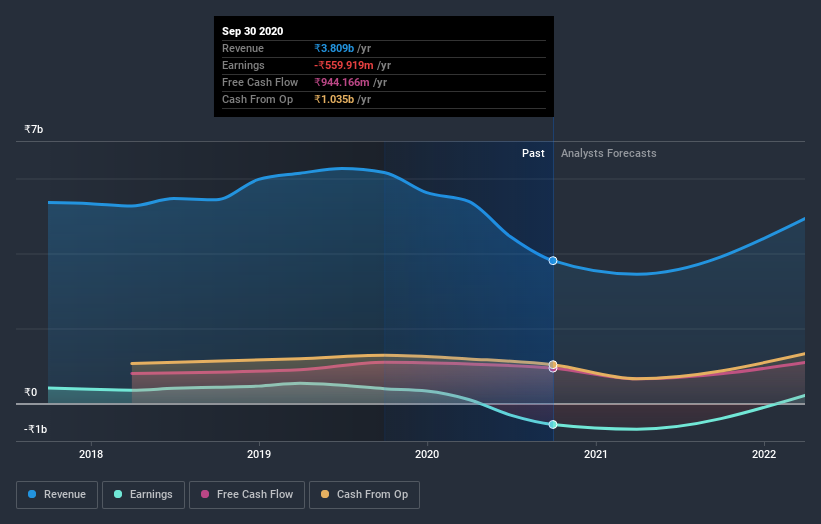This screenshot has width=821, height=524.
Task: Click the Earnings row label in tooltip
Action: point(243,65)
